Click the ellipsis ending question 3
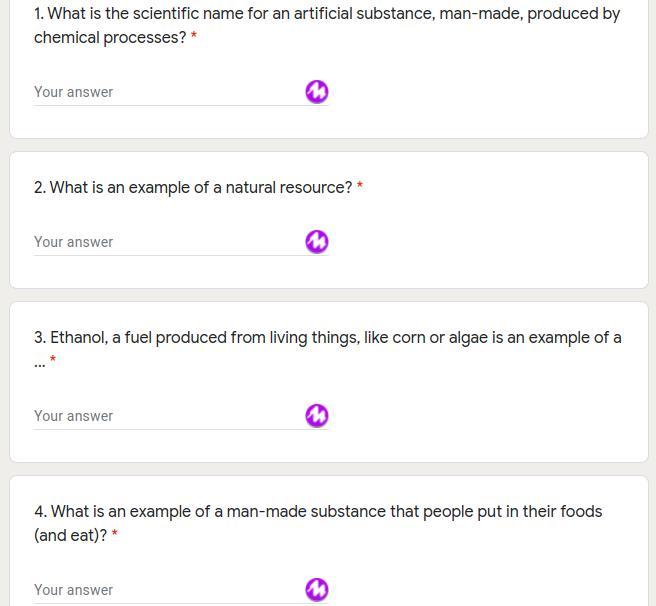Image resolution: width=656 pixels, height=606 pixels. point(39,363)
